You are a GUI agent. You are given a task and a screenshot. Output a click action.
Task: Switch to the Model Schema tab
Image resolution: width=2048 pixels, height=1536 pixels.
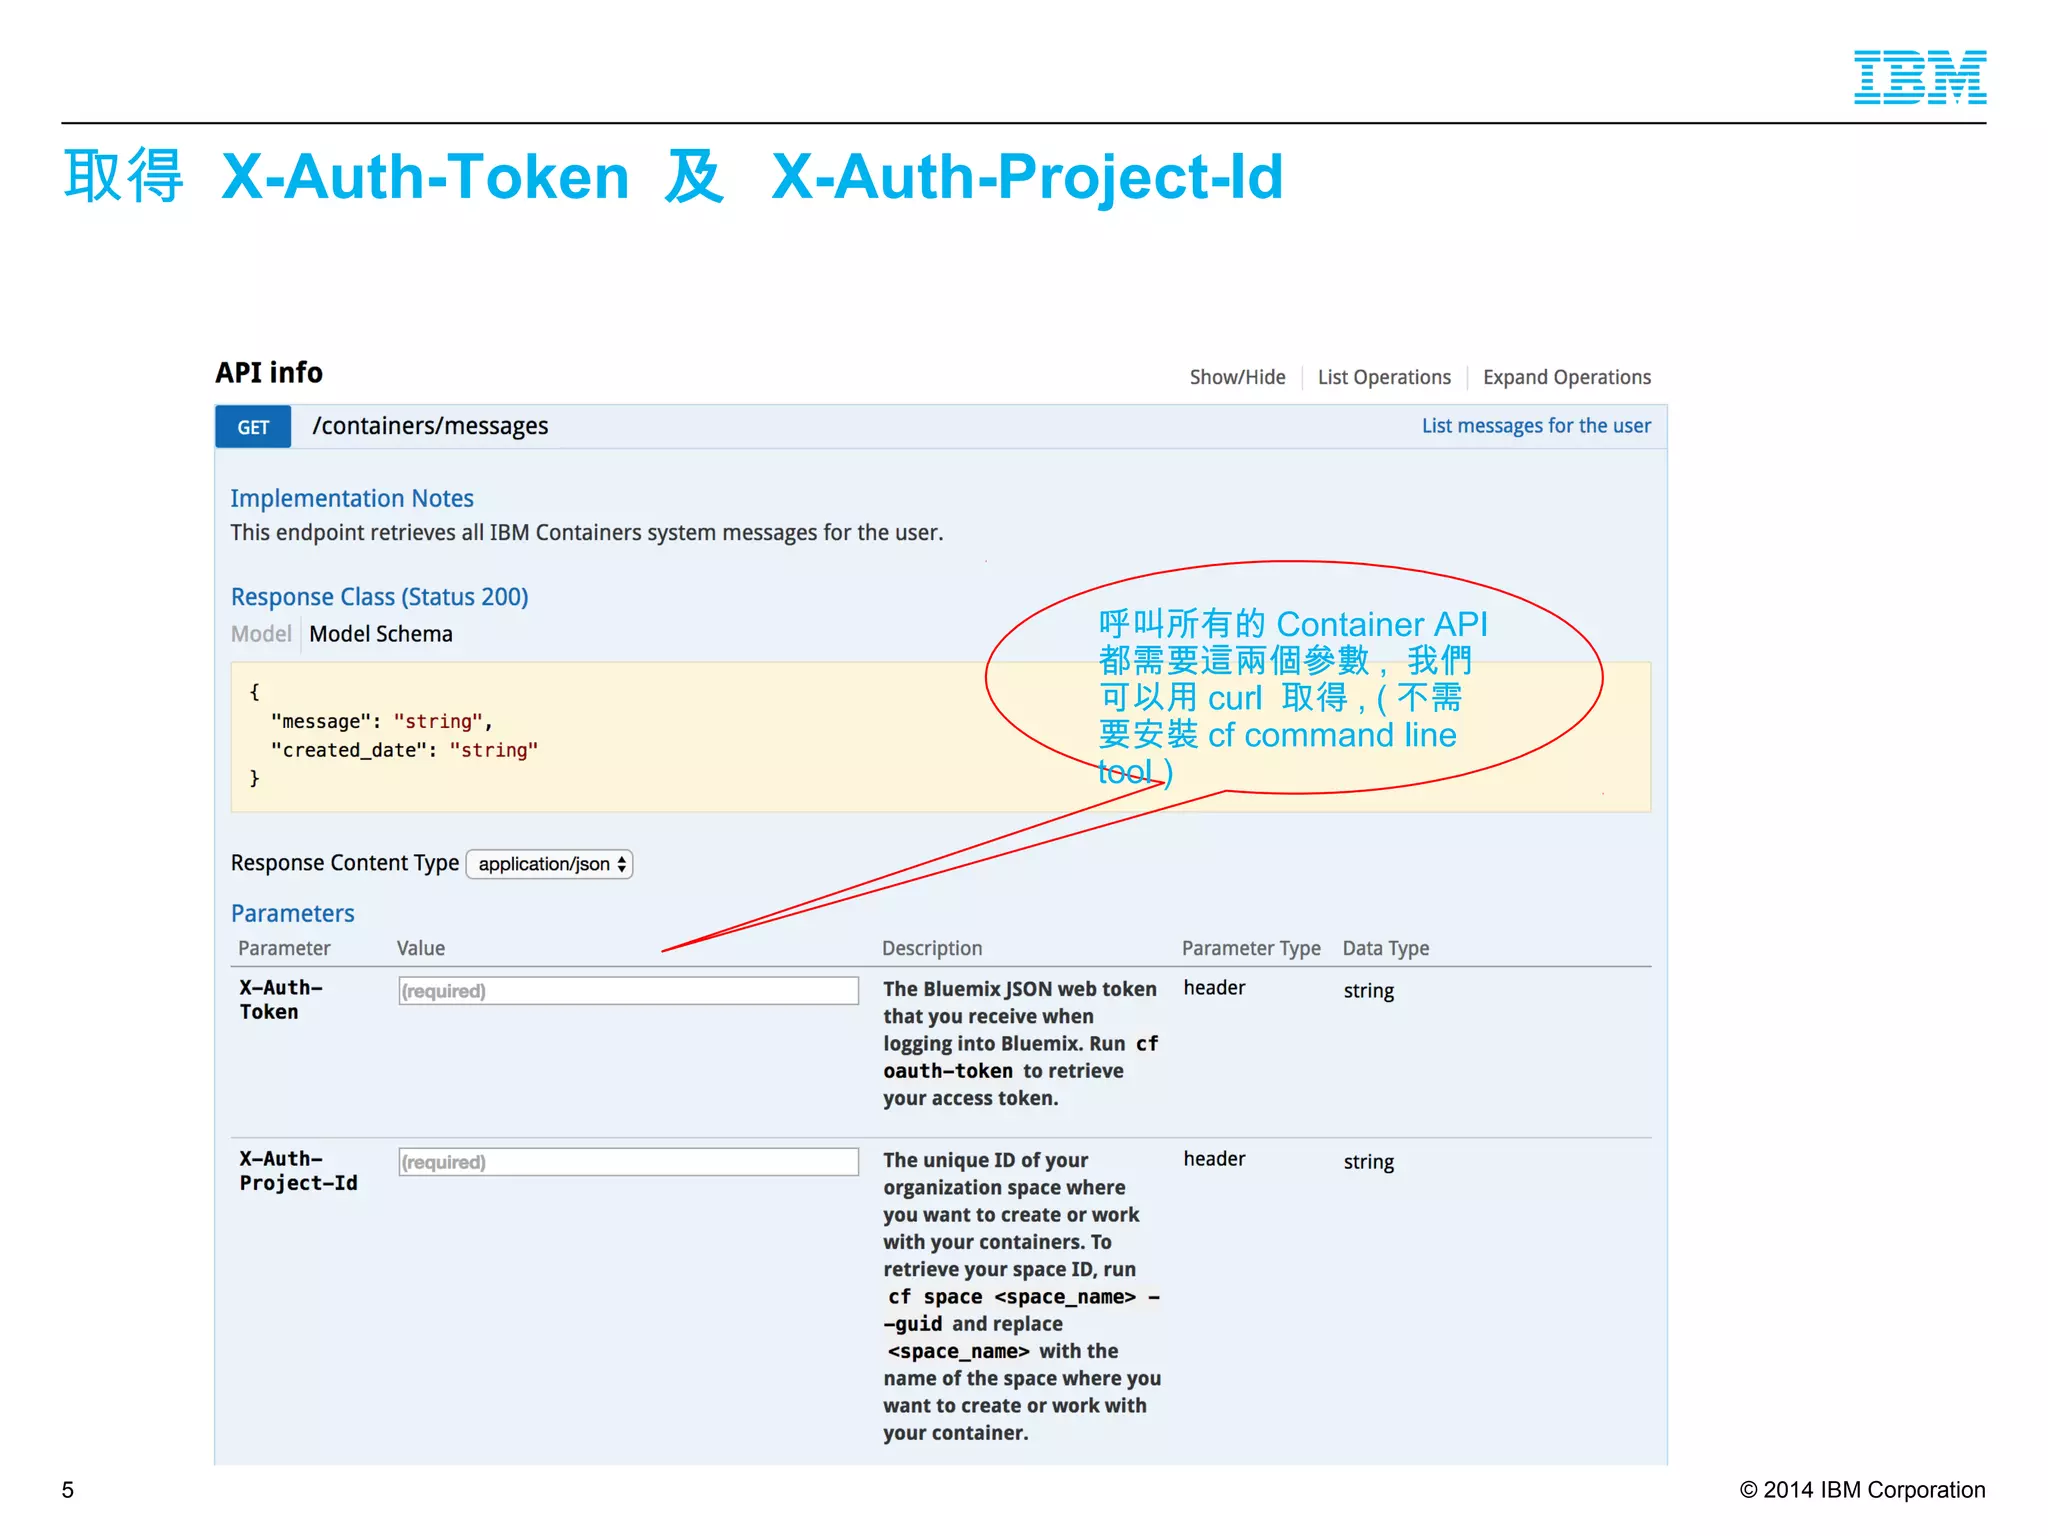click(x=381, y=634)
